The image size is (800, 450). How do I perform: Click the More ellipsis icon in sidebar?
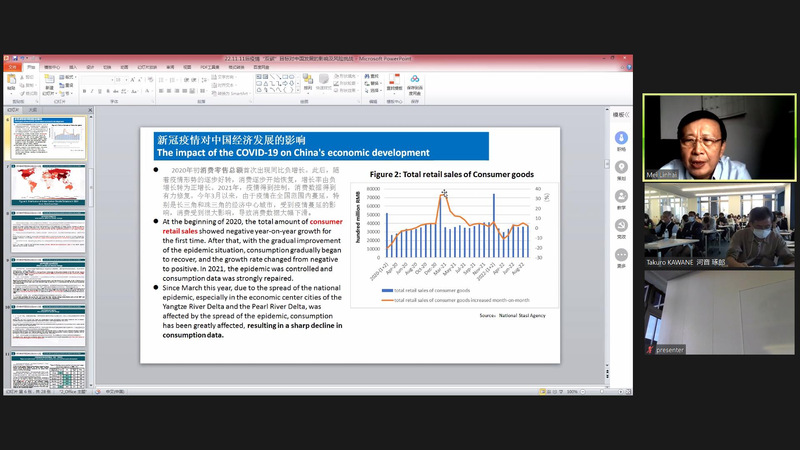[621, 254]
